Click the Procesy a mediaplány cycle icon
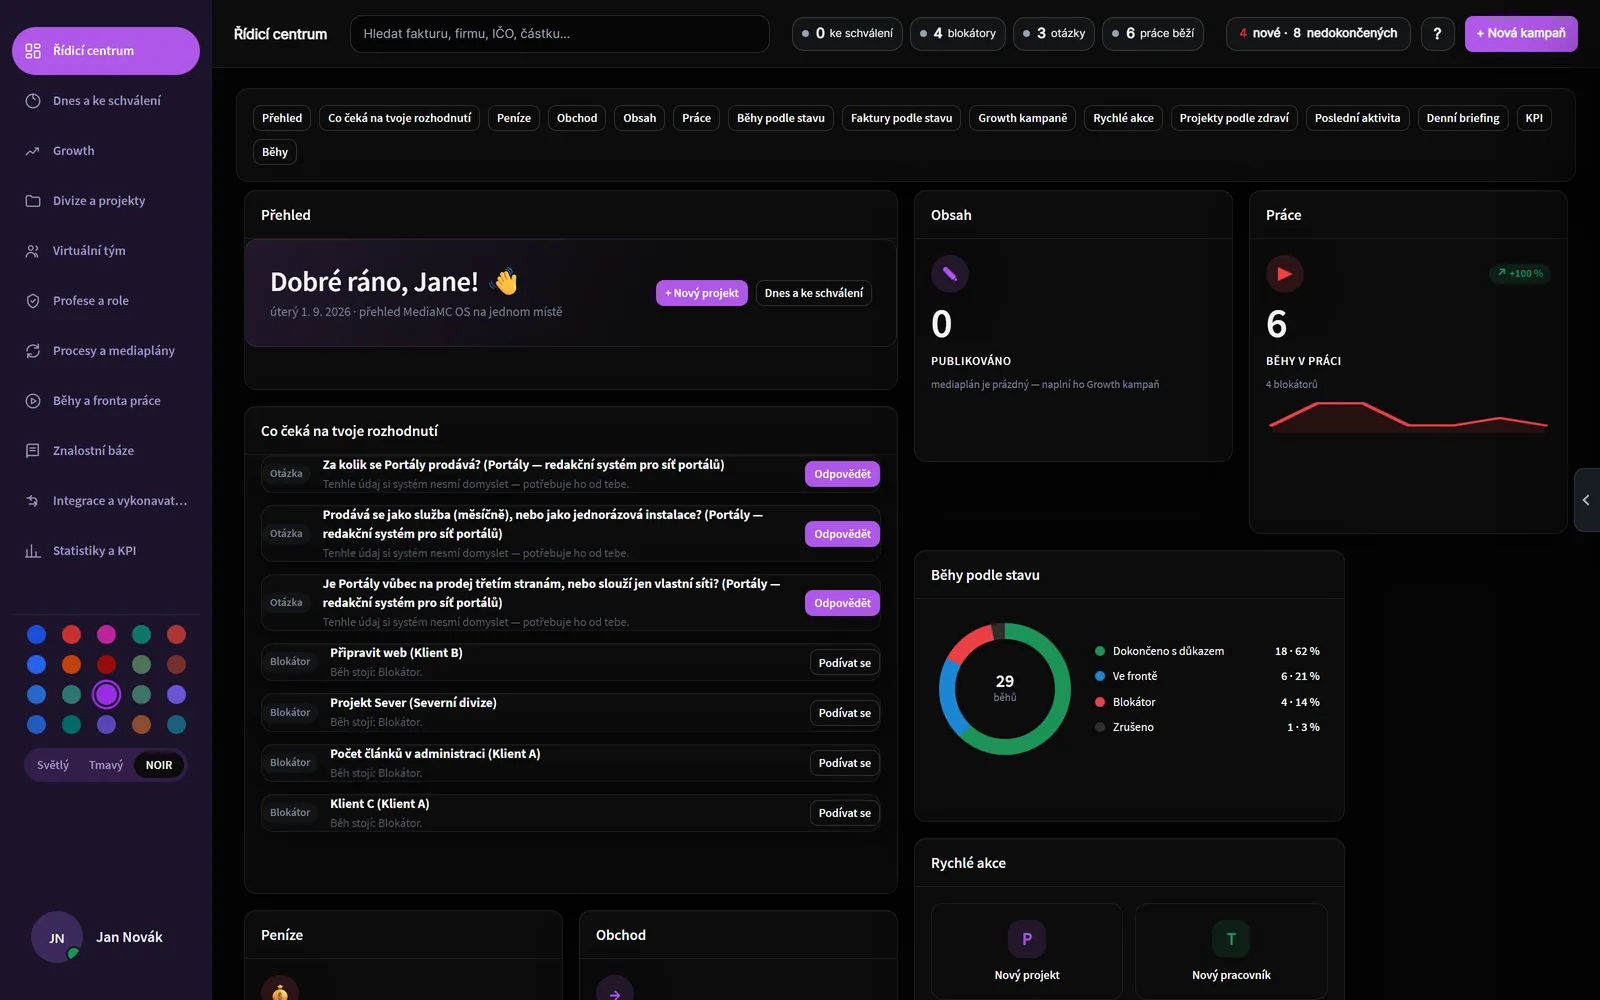 pyautogui.click(x=33, y=351)
